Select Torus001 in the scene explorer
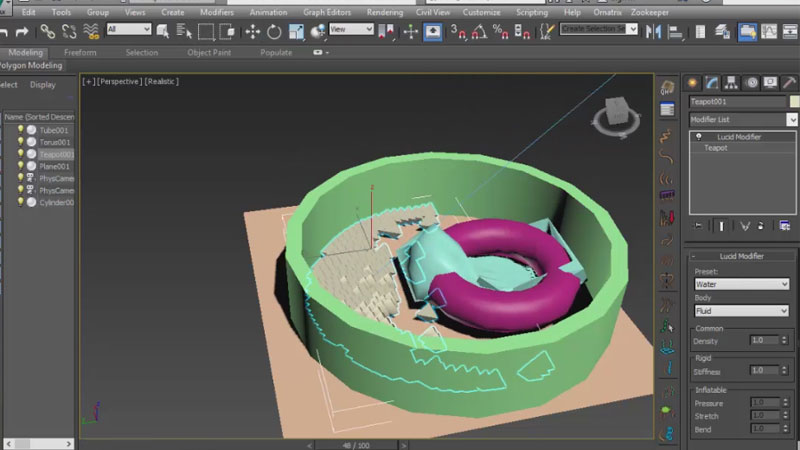Screen dimensions: 800x450 pos(54,142)
